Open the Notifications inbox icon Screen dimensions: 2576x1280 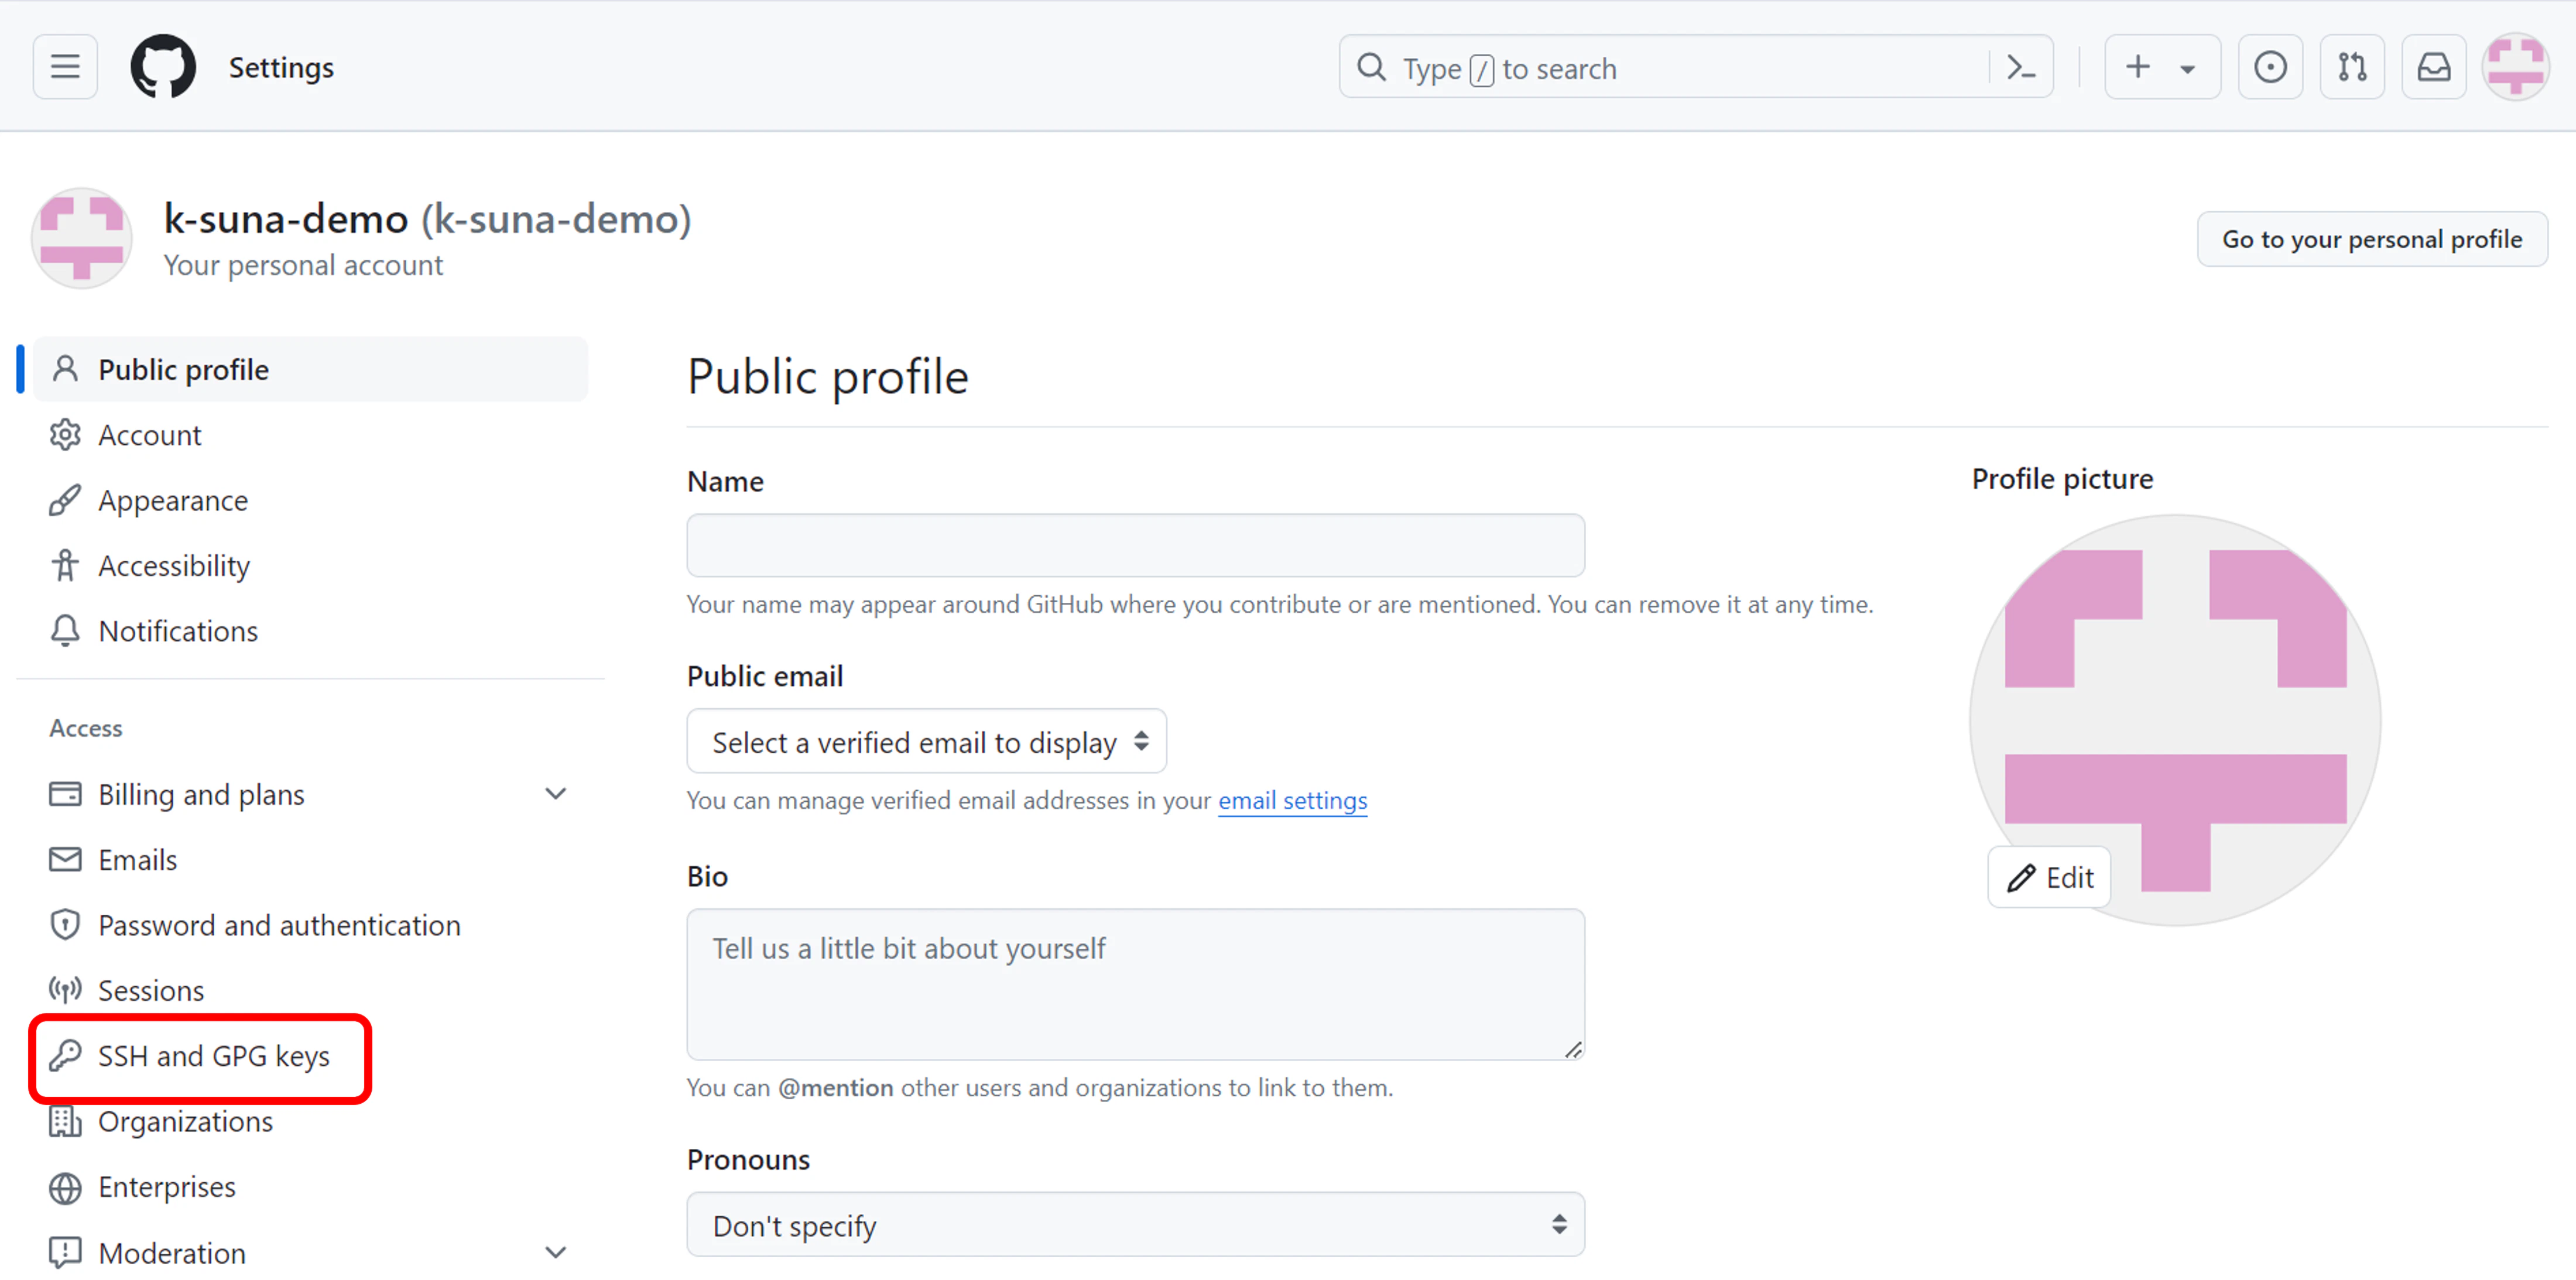pyautogui.click(x=2433, y=67)
